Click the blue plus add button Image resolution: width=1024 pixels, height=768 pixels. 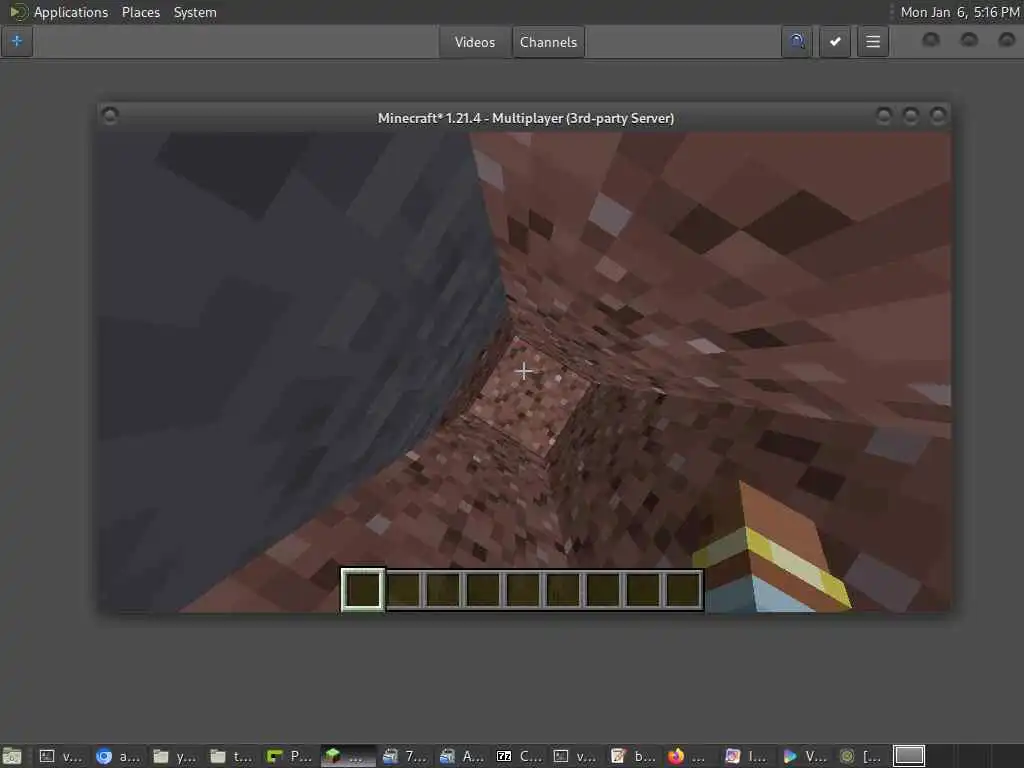pyautogui.click(x=17, y=42)
